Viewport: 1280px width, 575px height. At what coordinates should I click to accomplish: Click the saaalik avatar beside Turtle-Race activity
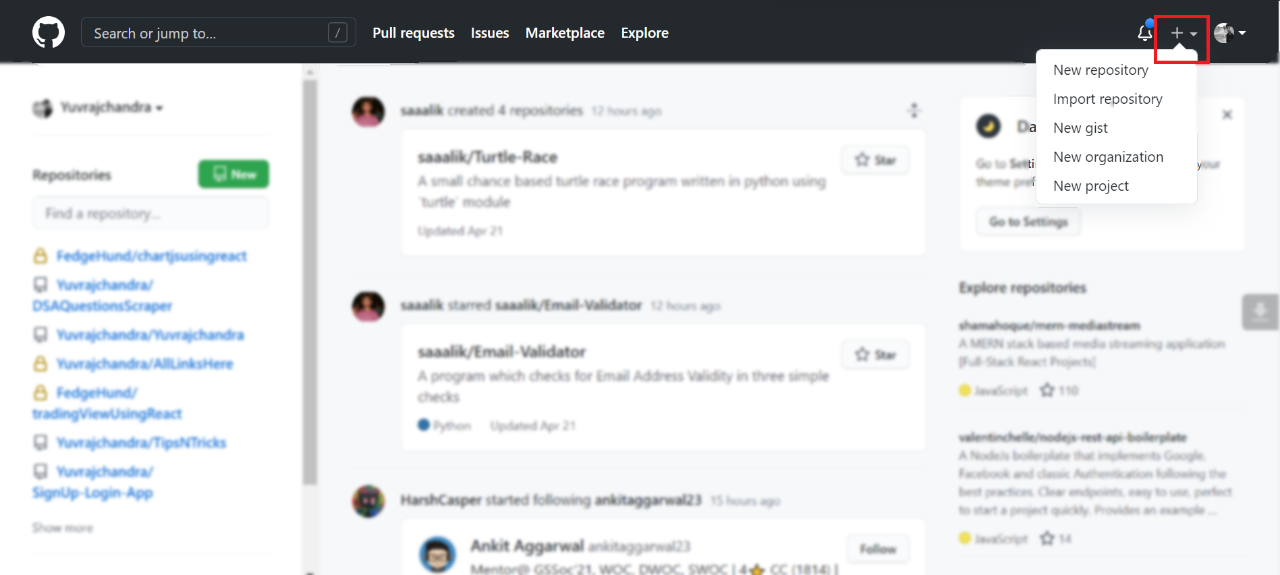click(x=368, y=111)
